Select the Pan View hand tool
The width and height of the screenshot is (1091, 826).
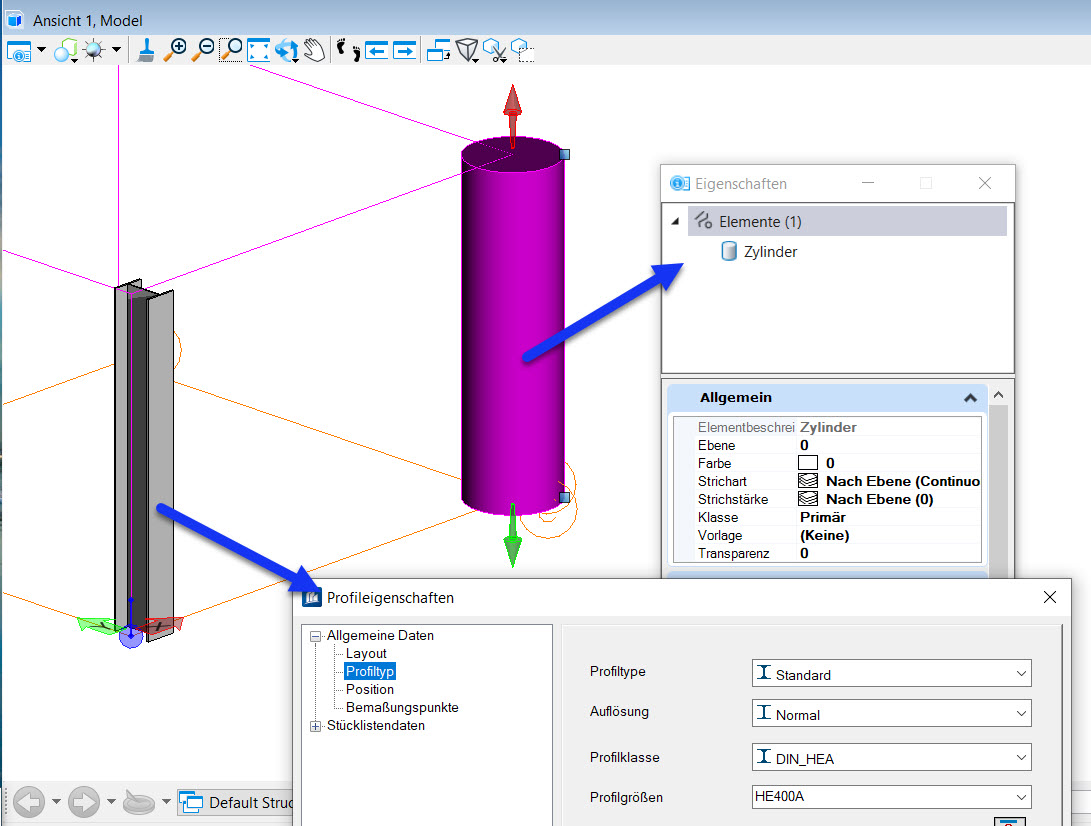pyautogui.click(x=315, y=49)
